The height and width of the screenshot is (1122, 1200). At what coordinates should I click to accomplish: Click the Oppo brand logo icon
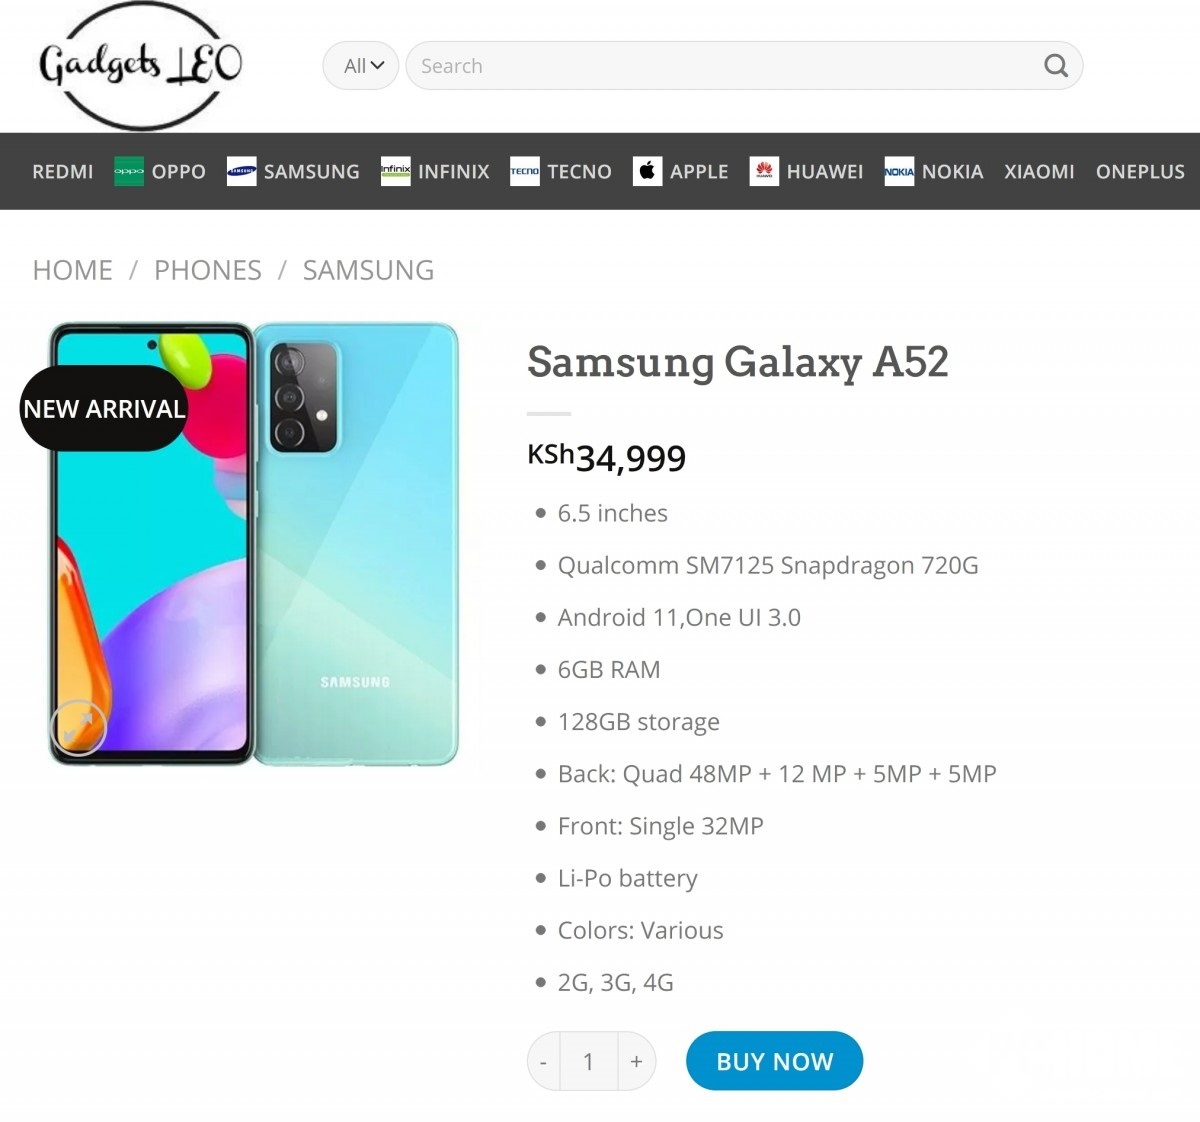click(x=129, y=172)
